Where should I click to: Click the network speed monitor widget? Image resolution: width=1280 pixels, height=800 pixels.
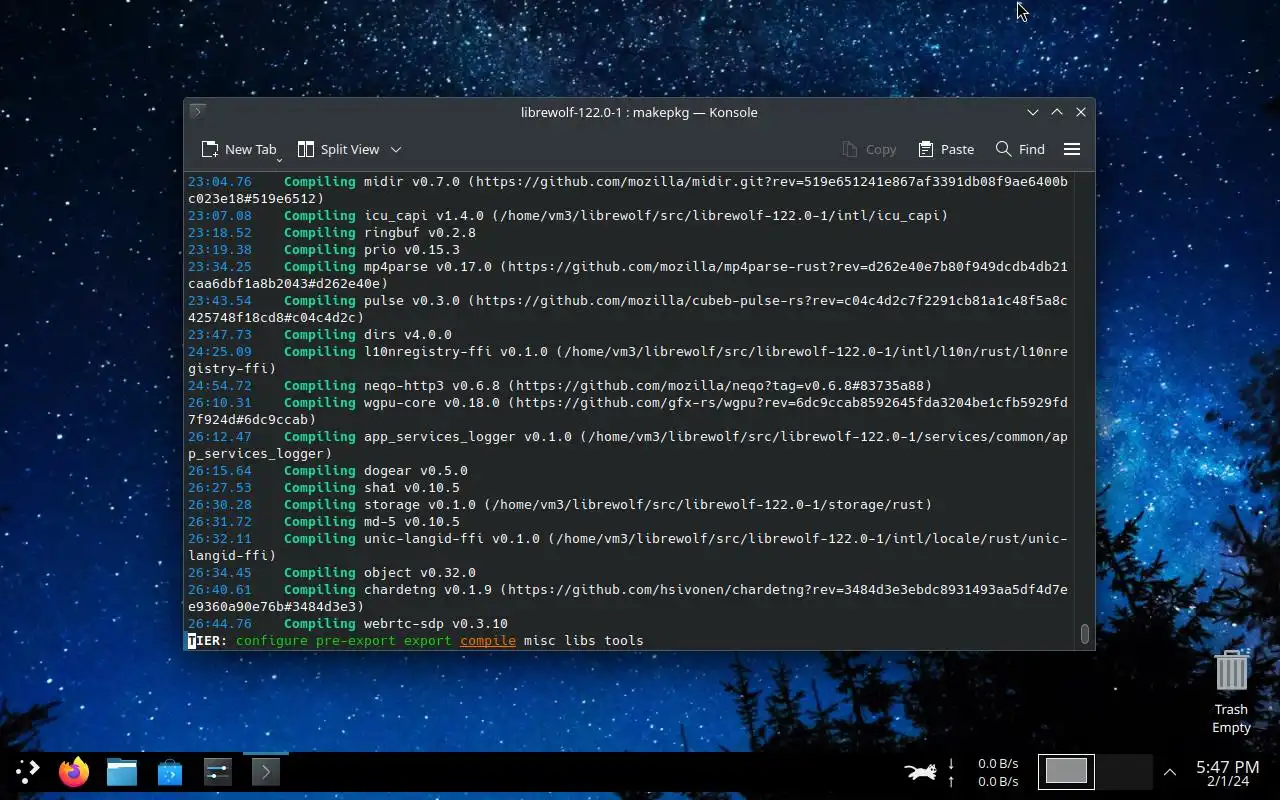point(983,772)
